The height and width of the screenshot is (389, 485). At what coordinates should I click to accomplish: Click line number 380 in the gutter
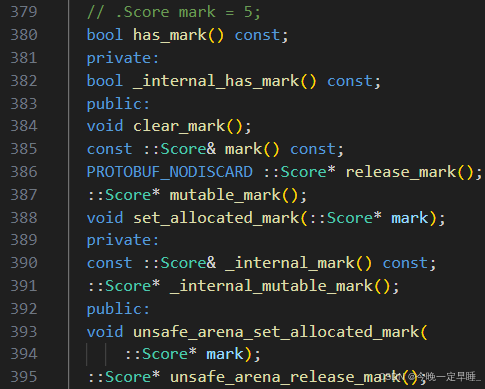coord(24,35)
